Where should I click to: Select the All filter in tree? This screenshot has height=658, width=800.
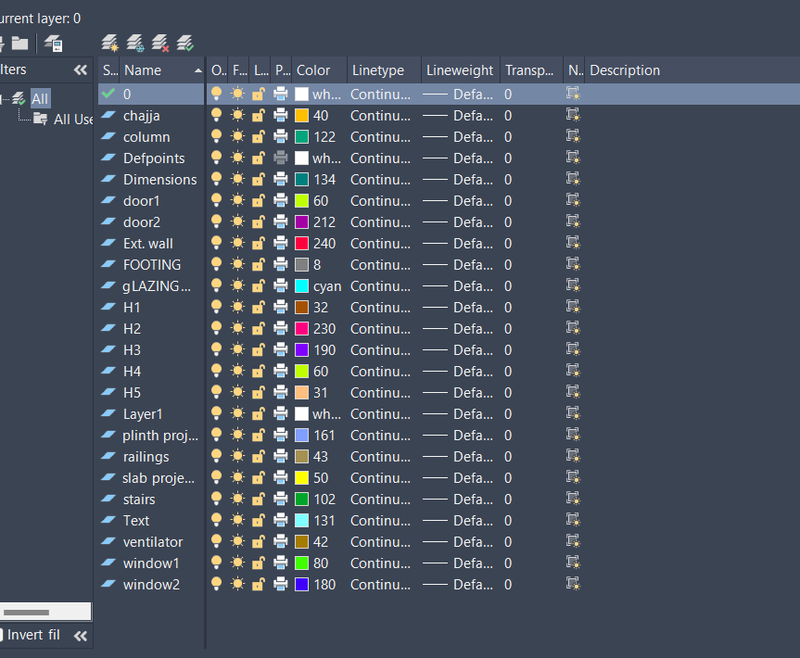point(40,98)
